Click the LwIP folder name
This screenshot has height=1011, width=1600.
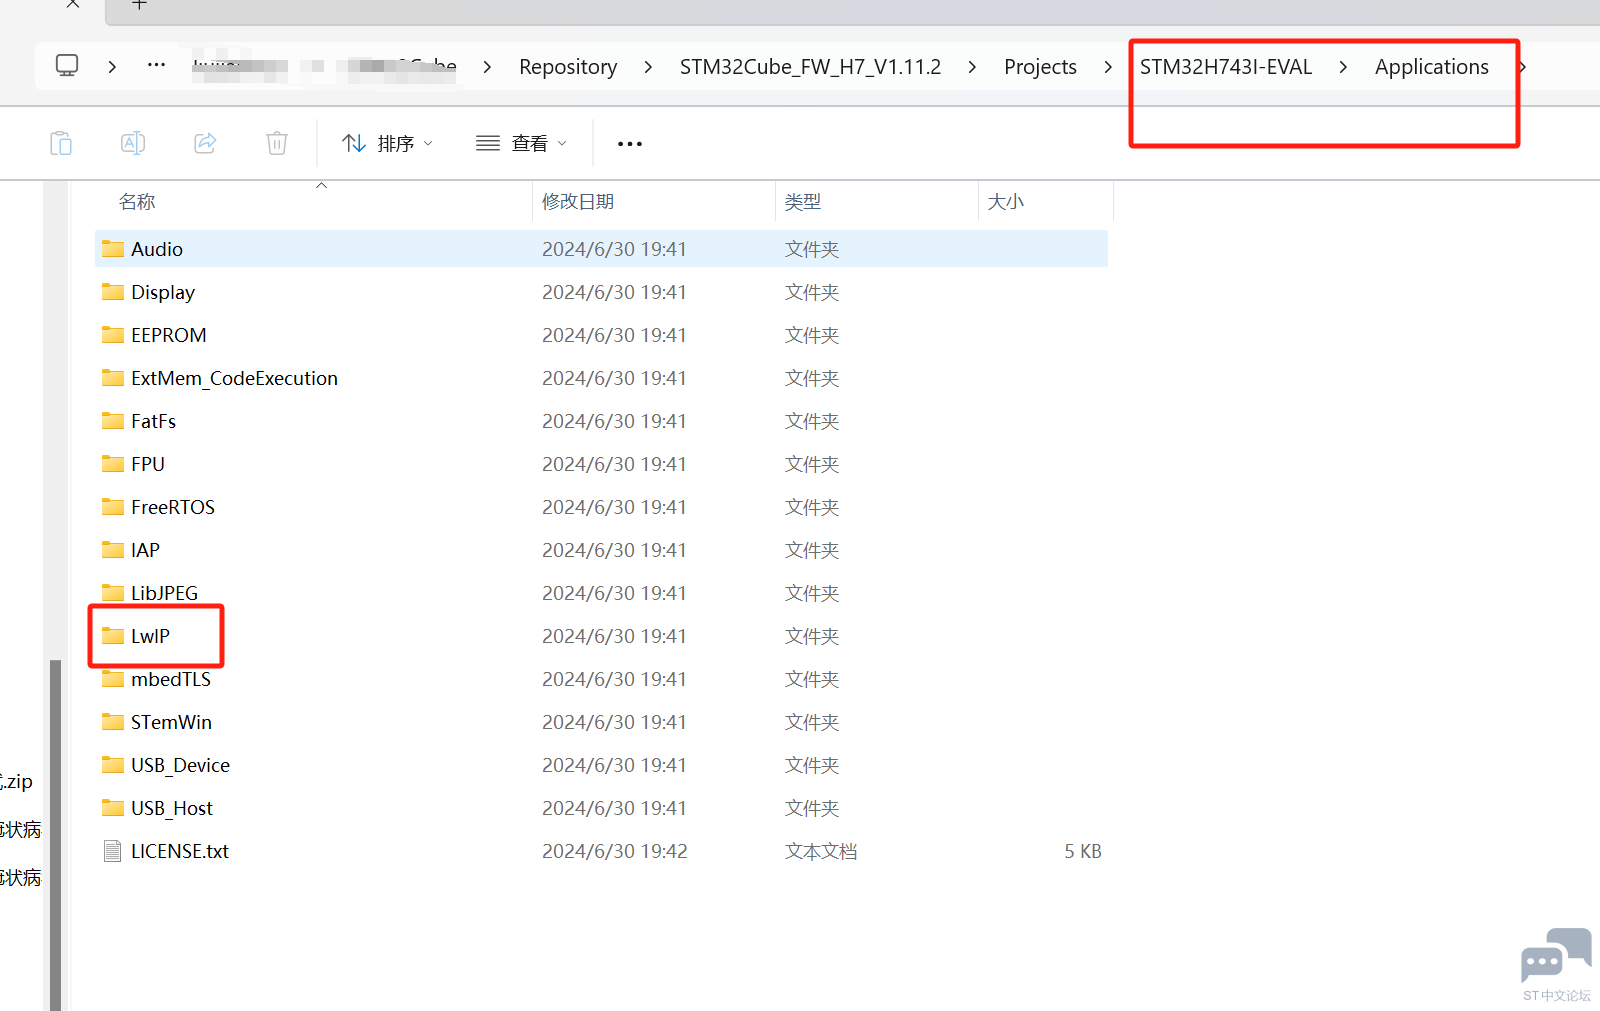pos(150,636)
